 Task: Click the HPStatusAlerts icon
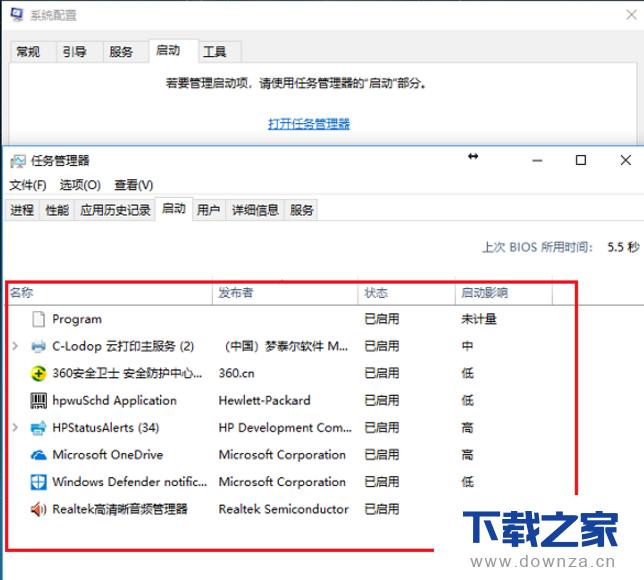pos(39,427)
